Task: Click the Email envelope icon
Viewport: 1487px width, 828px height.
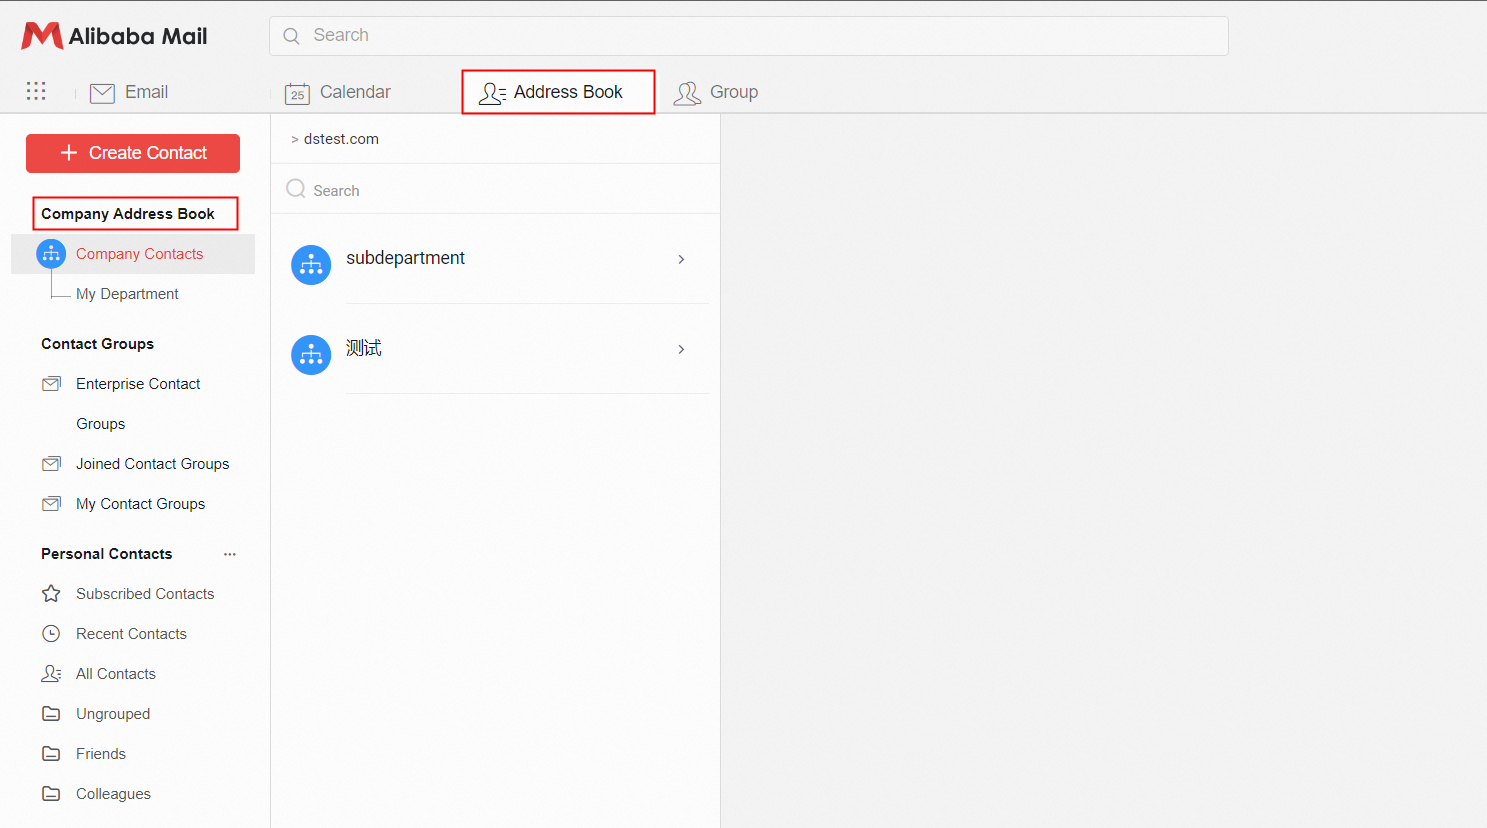Action: pos(102,93)
